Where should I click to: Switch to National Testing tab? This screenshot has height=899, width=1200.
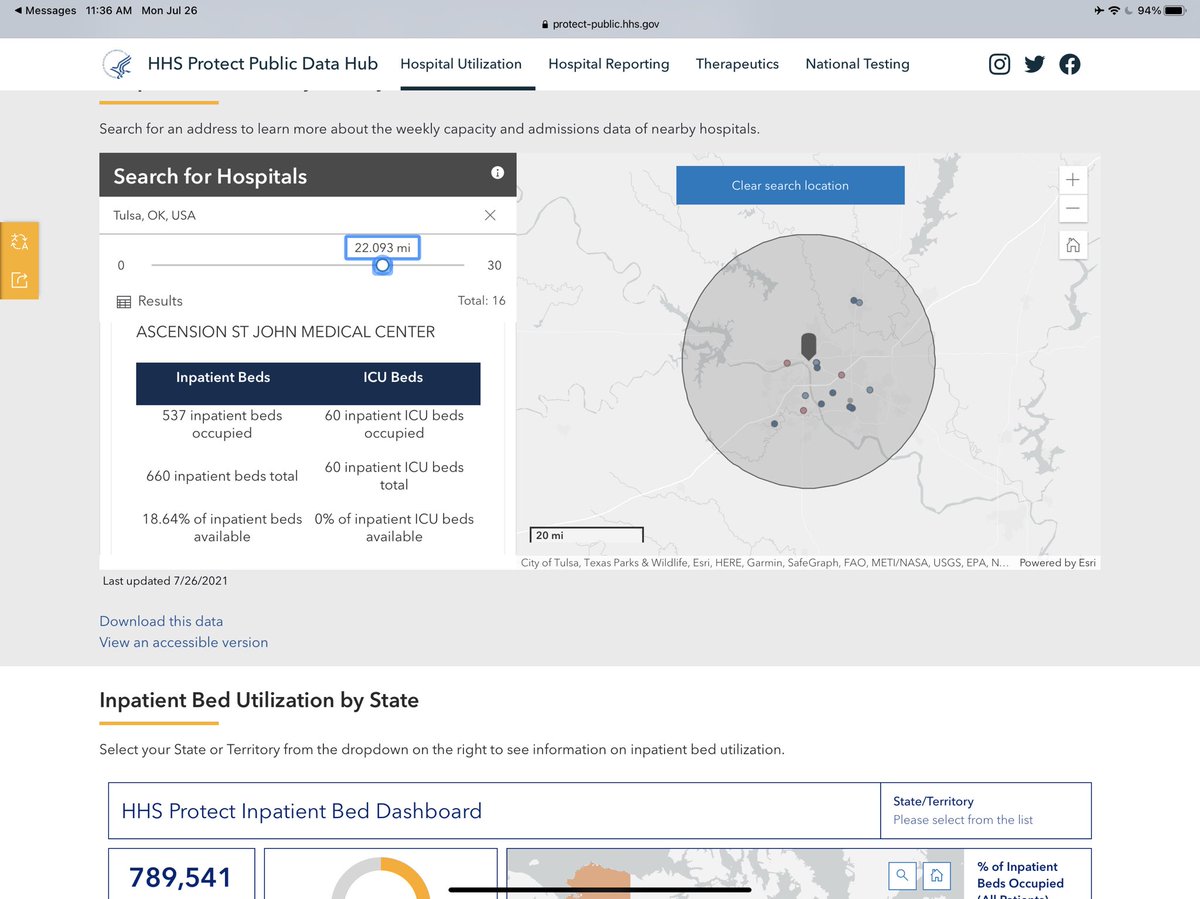tap(858, 64)
